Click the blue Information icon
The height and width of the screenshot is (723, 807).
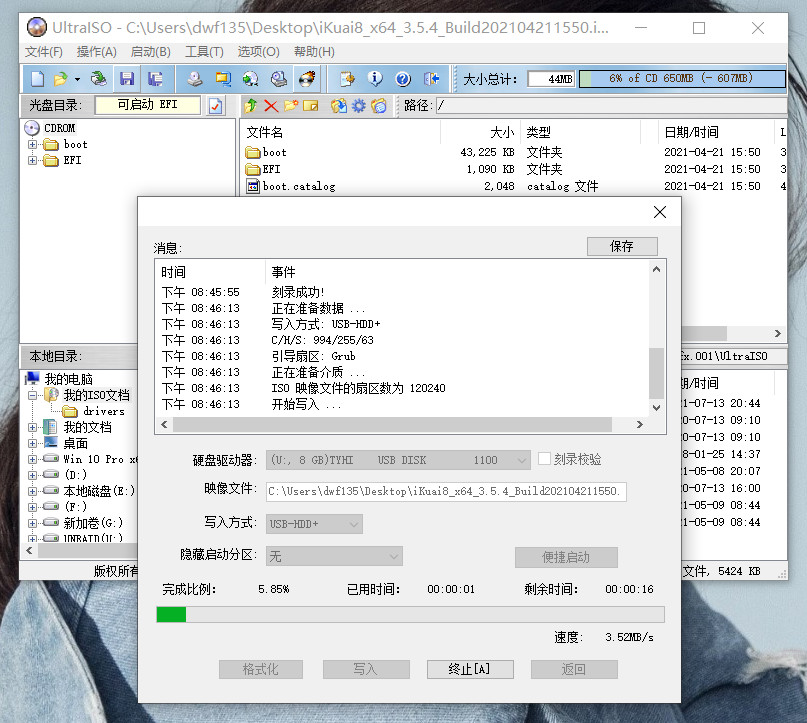375,79
